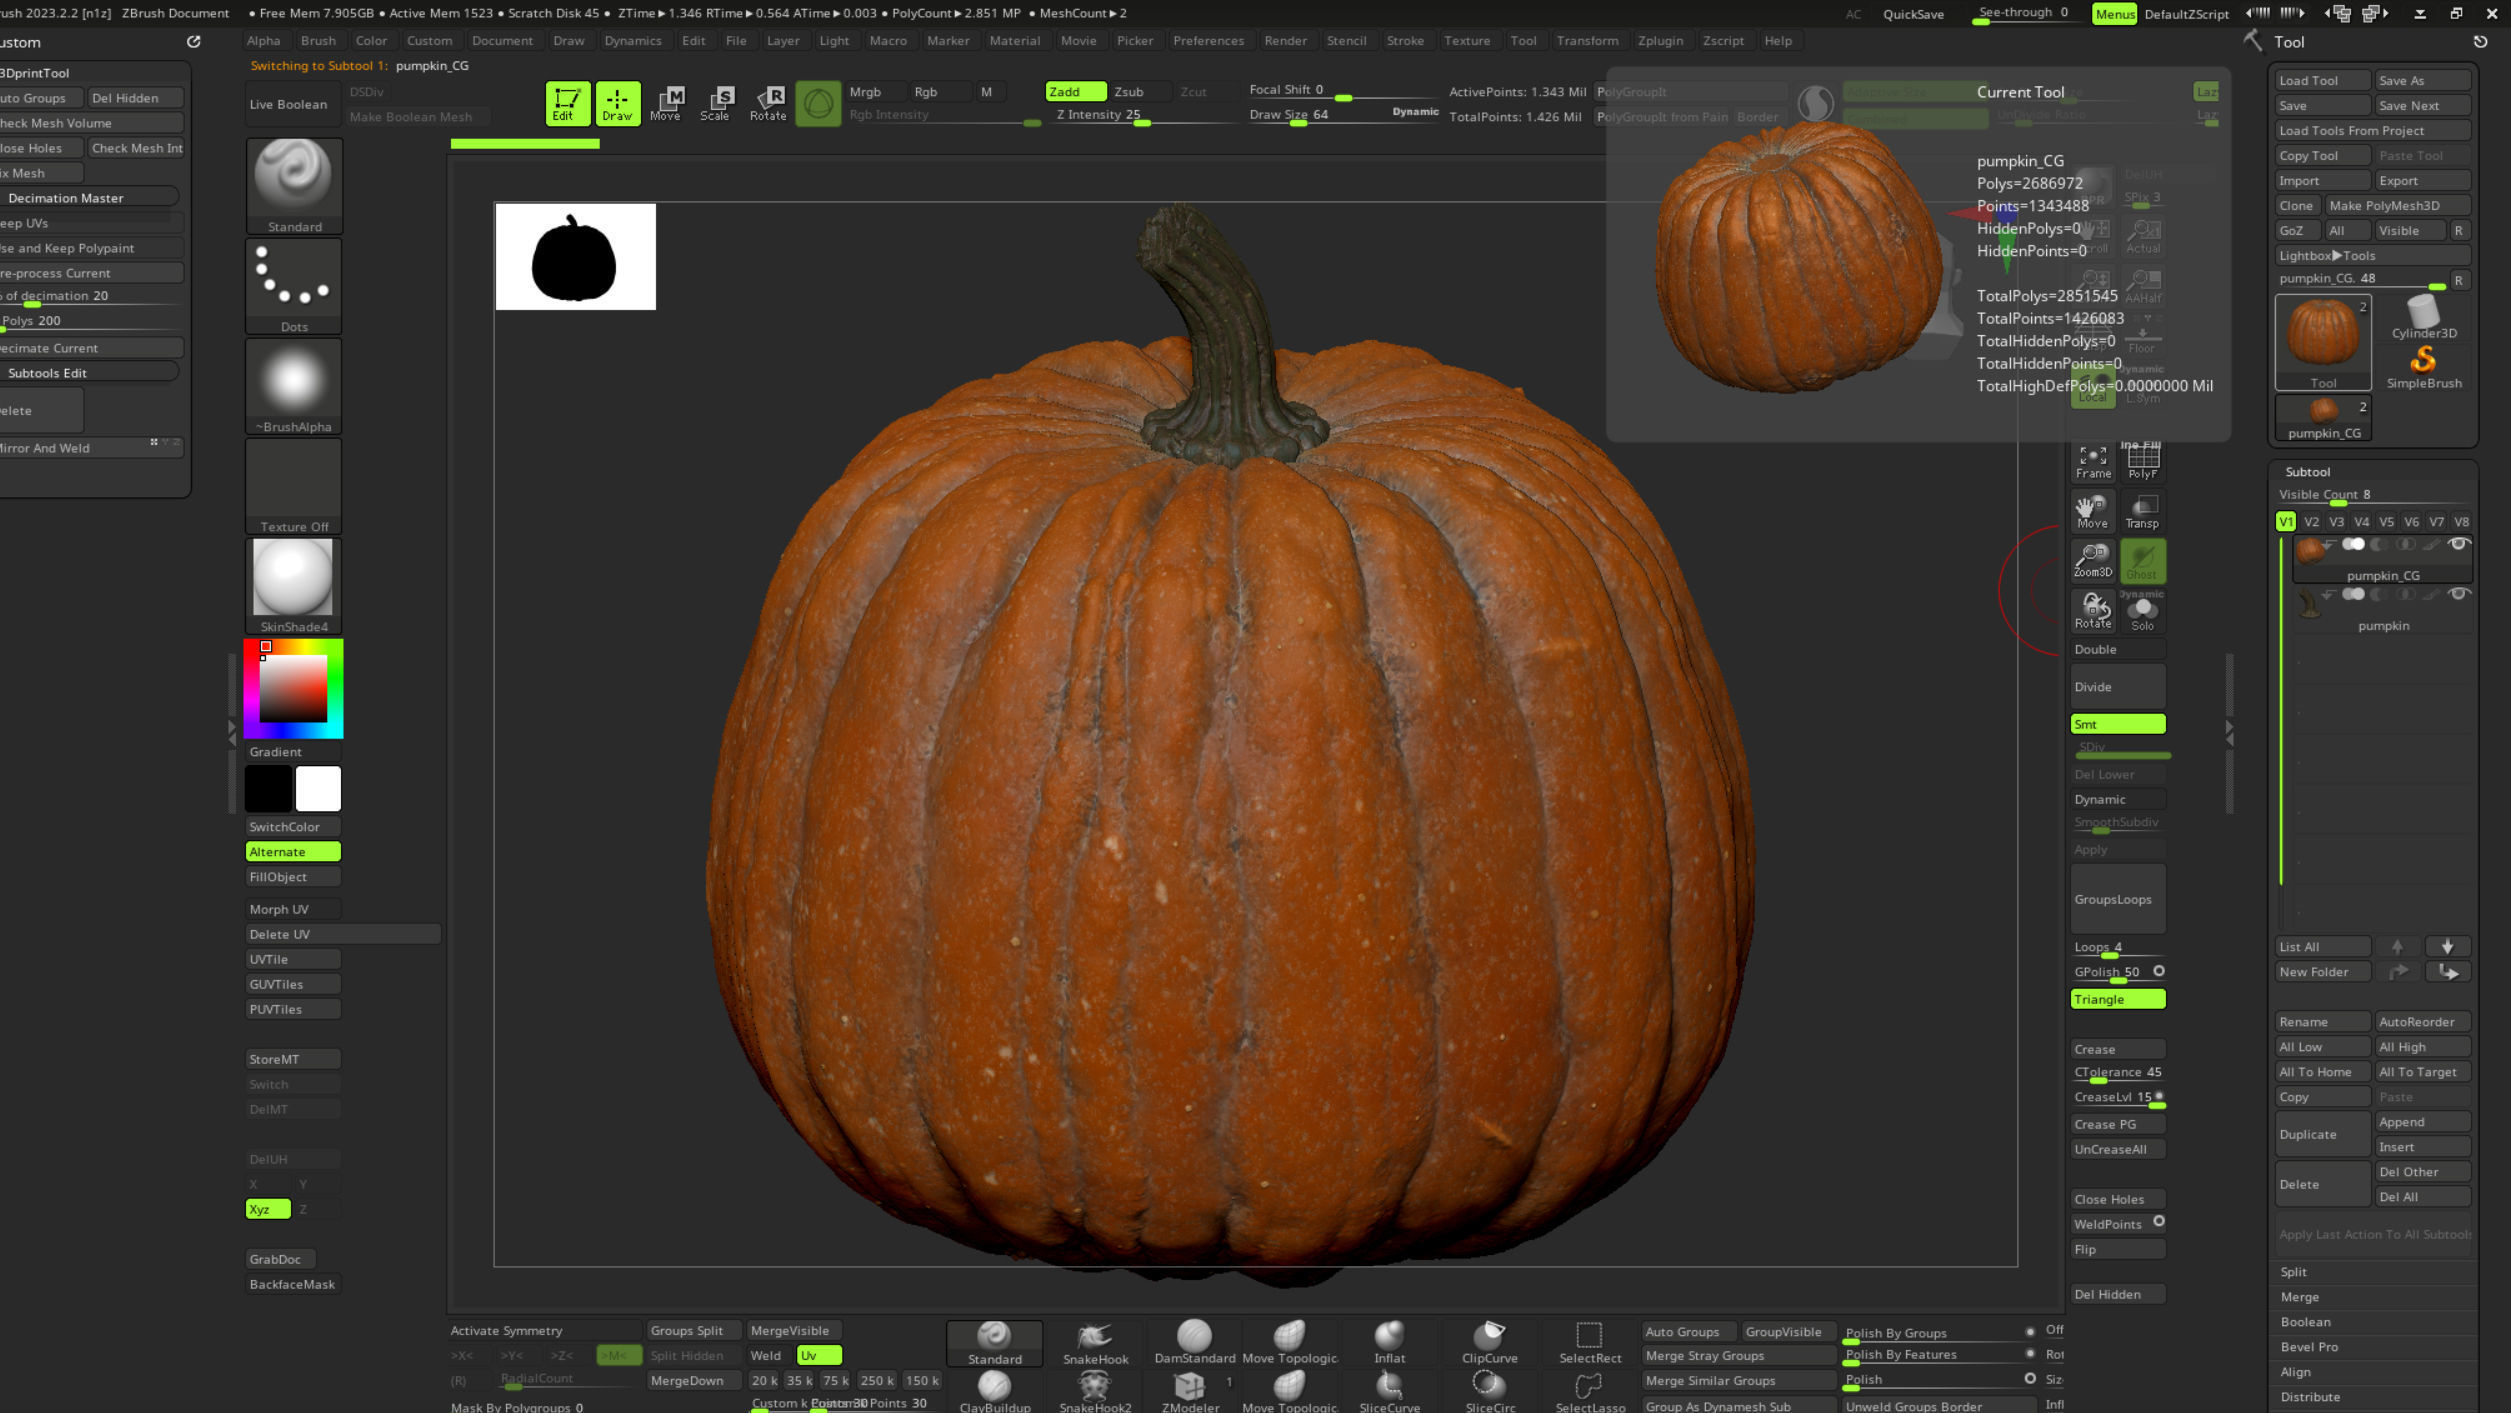Select the Move transform tool in top shelf
The image size is (2511, 1413).
[x=666, y=103]
